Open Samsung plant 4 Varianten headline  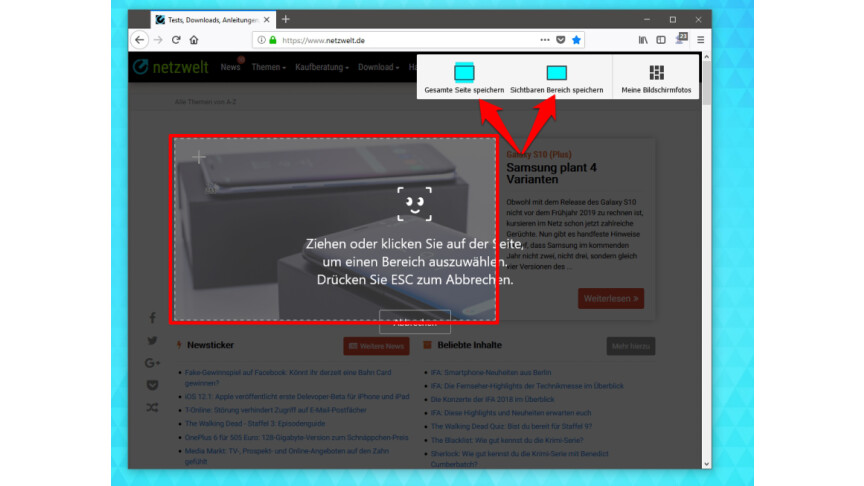click(551, 173)
